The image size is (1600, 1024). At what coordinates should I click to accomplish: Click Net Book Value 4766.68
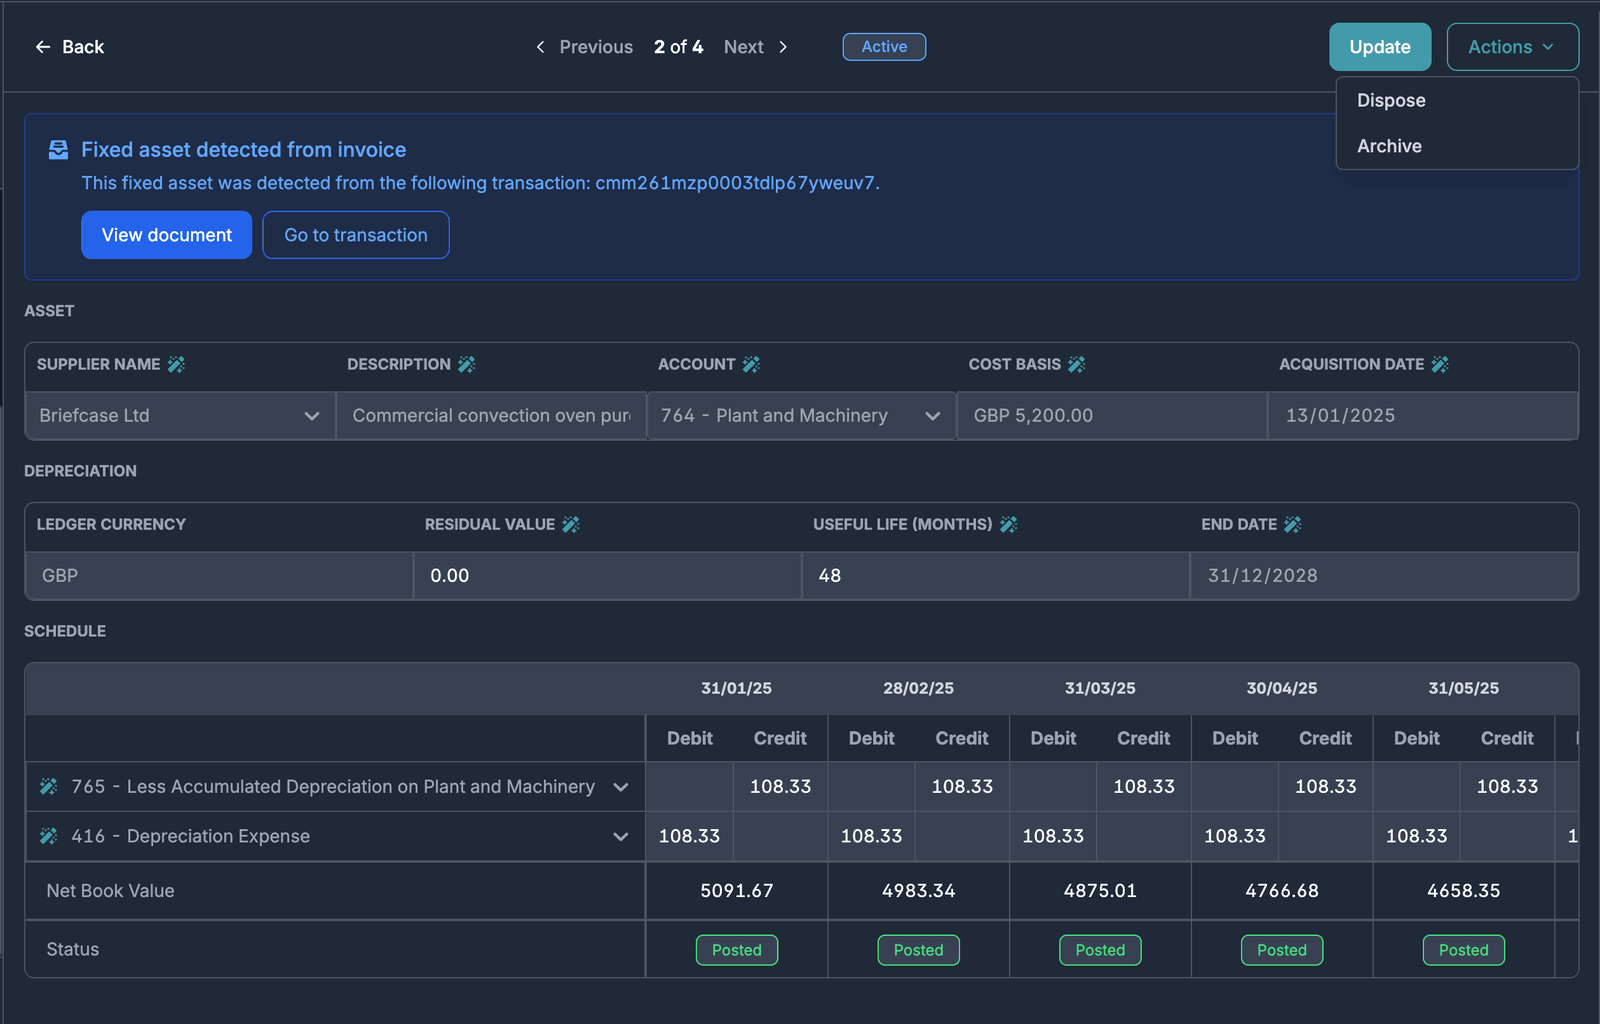[x=1282, y=891]
